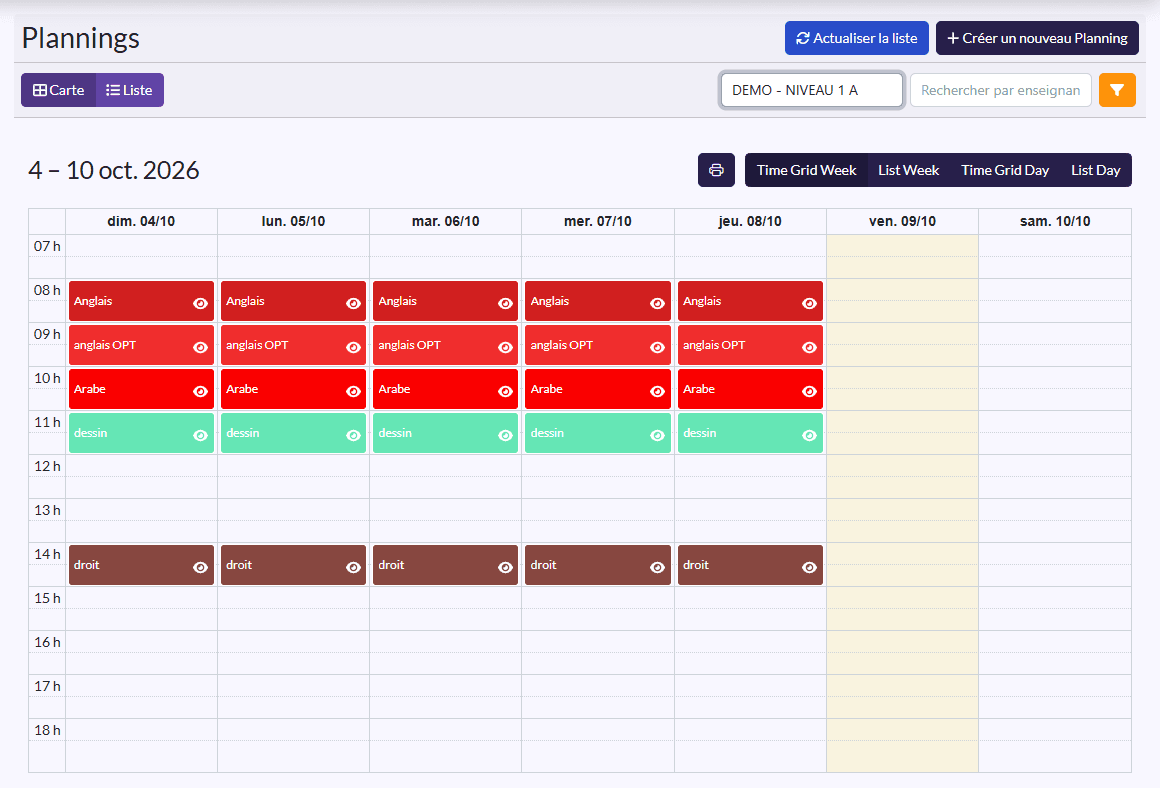Click the Anglais label on lun. 05/10
Screen dimensions: 1160x788
[x=245, y=301]
